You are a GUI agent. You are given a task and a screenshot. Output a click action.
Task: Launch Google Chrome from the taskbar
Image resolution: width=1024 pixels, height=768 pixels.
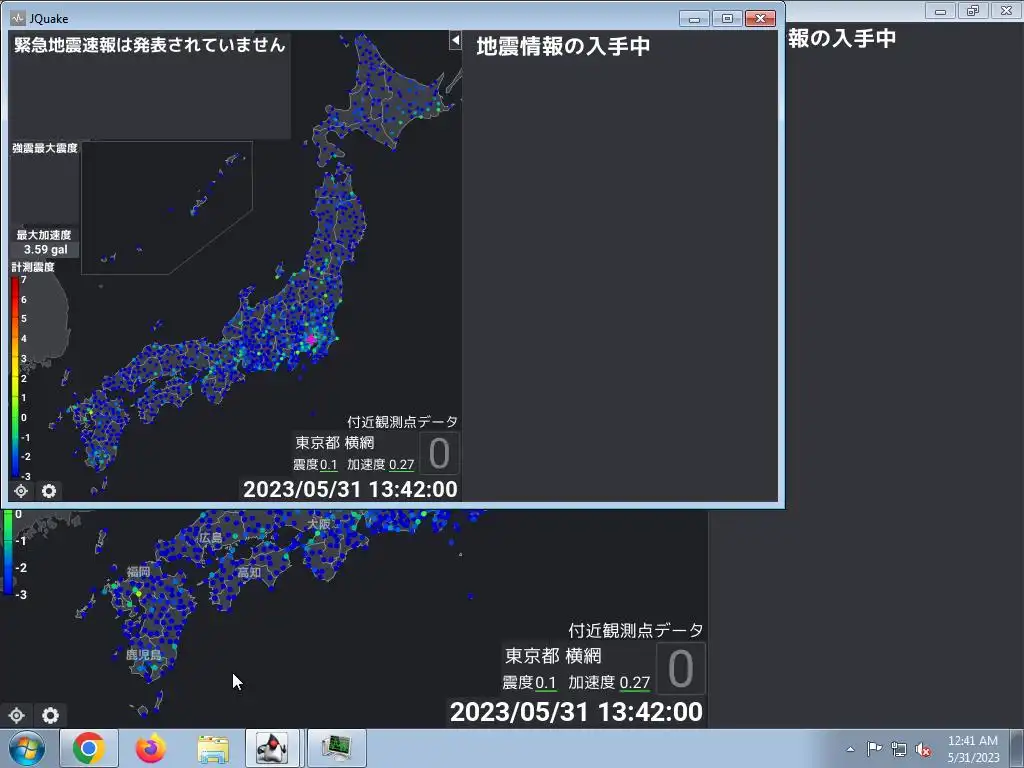pyautogui.click(x=89, y=748)
